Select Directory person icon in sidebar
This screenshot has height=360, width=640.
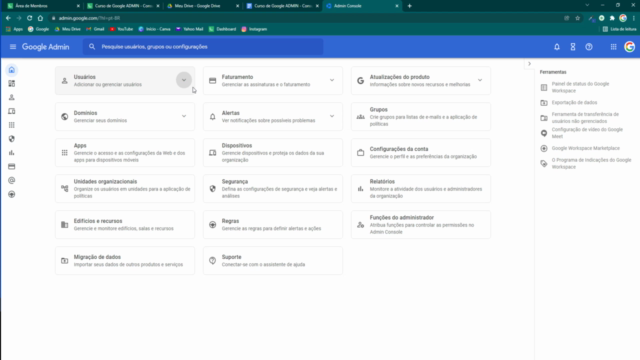tap(11, 98)
